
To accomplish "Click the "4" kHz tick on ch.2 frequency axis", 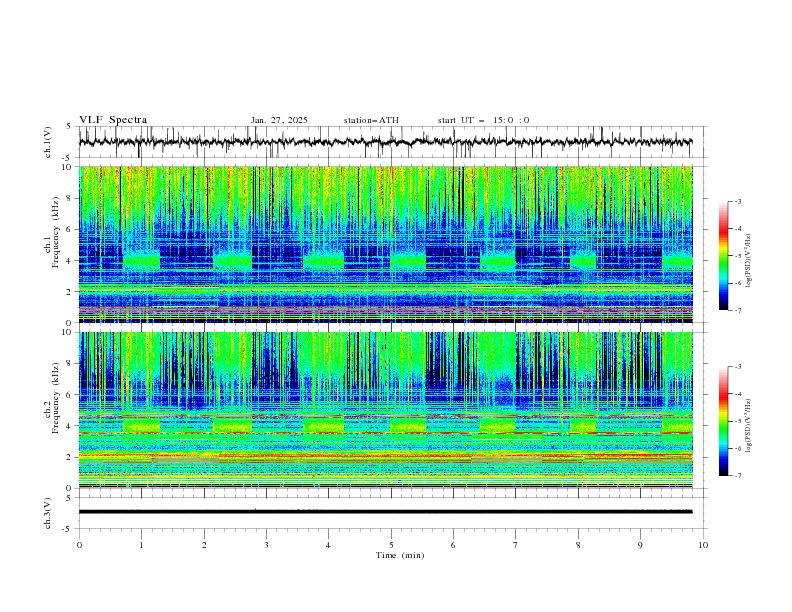I will coord(70,426).
